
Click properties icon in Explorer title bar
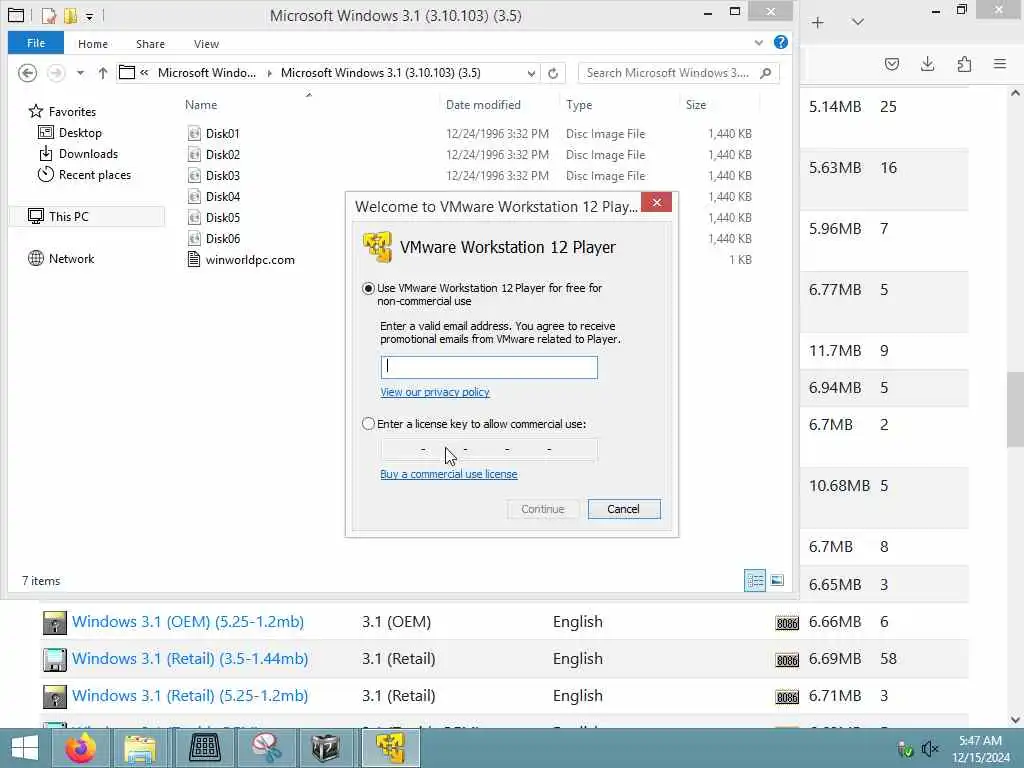(48, 15)
